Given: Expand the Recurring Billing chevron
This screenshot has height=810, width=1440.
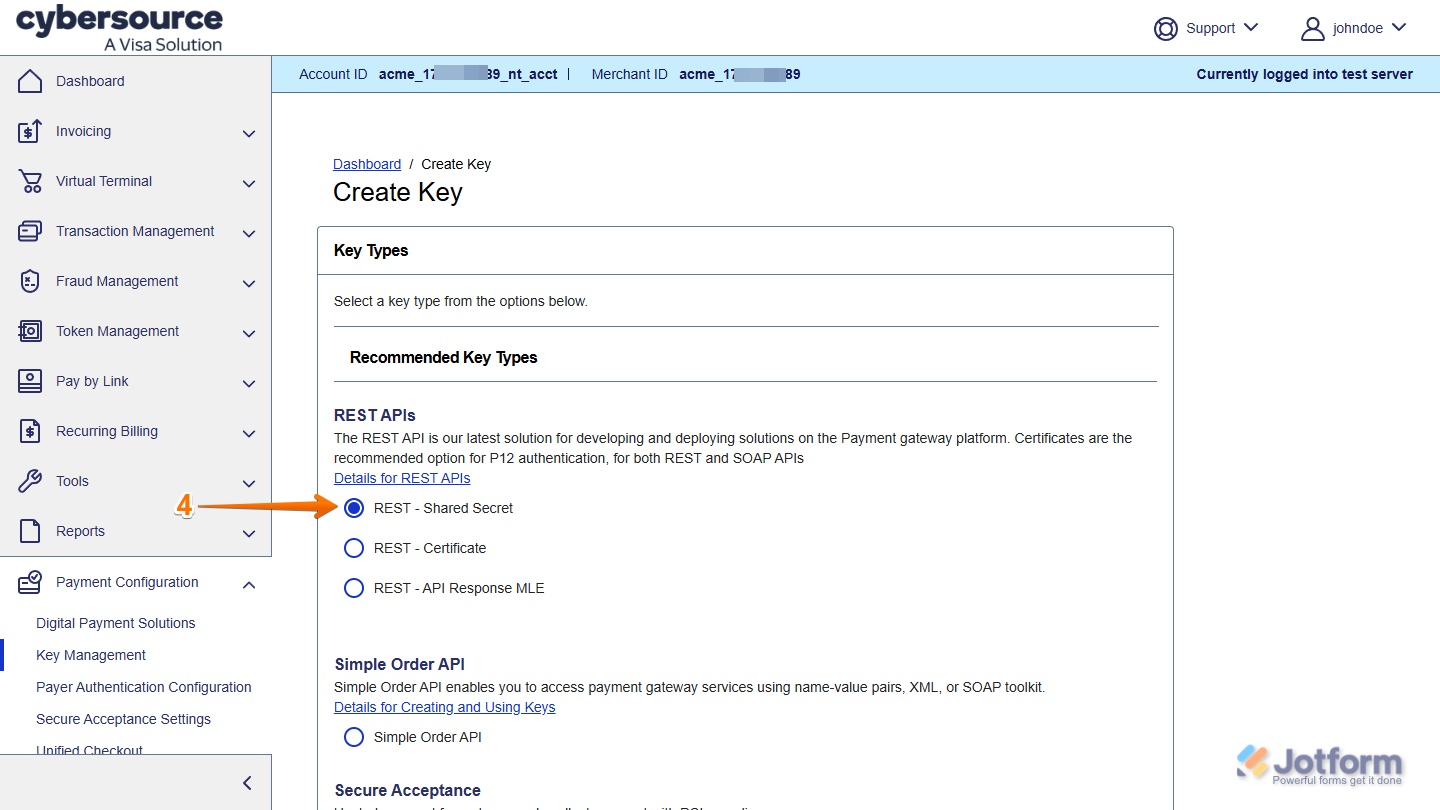Looking at the screenshot, I should tap(249, 433).
